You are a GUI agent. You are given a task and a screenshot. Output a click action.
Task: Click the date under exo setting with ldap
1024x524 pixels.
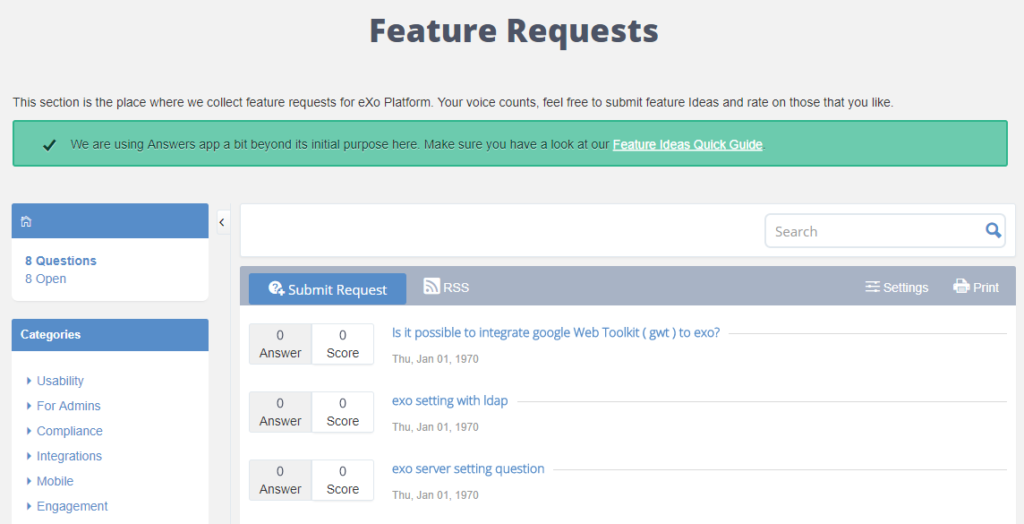pos(435,427)
